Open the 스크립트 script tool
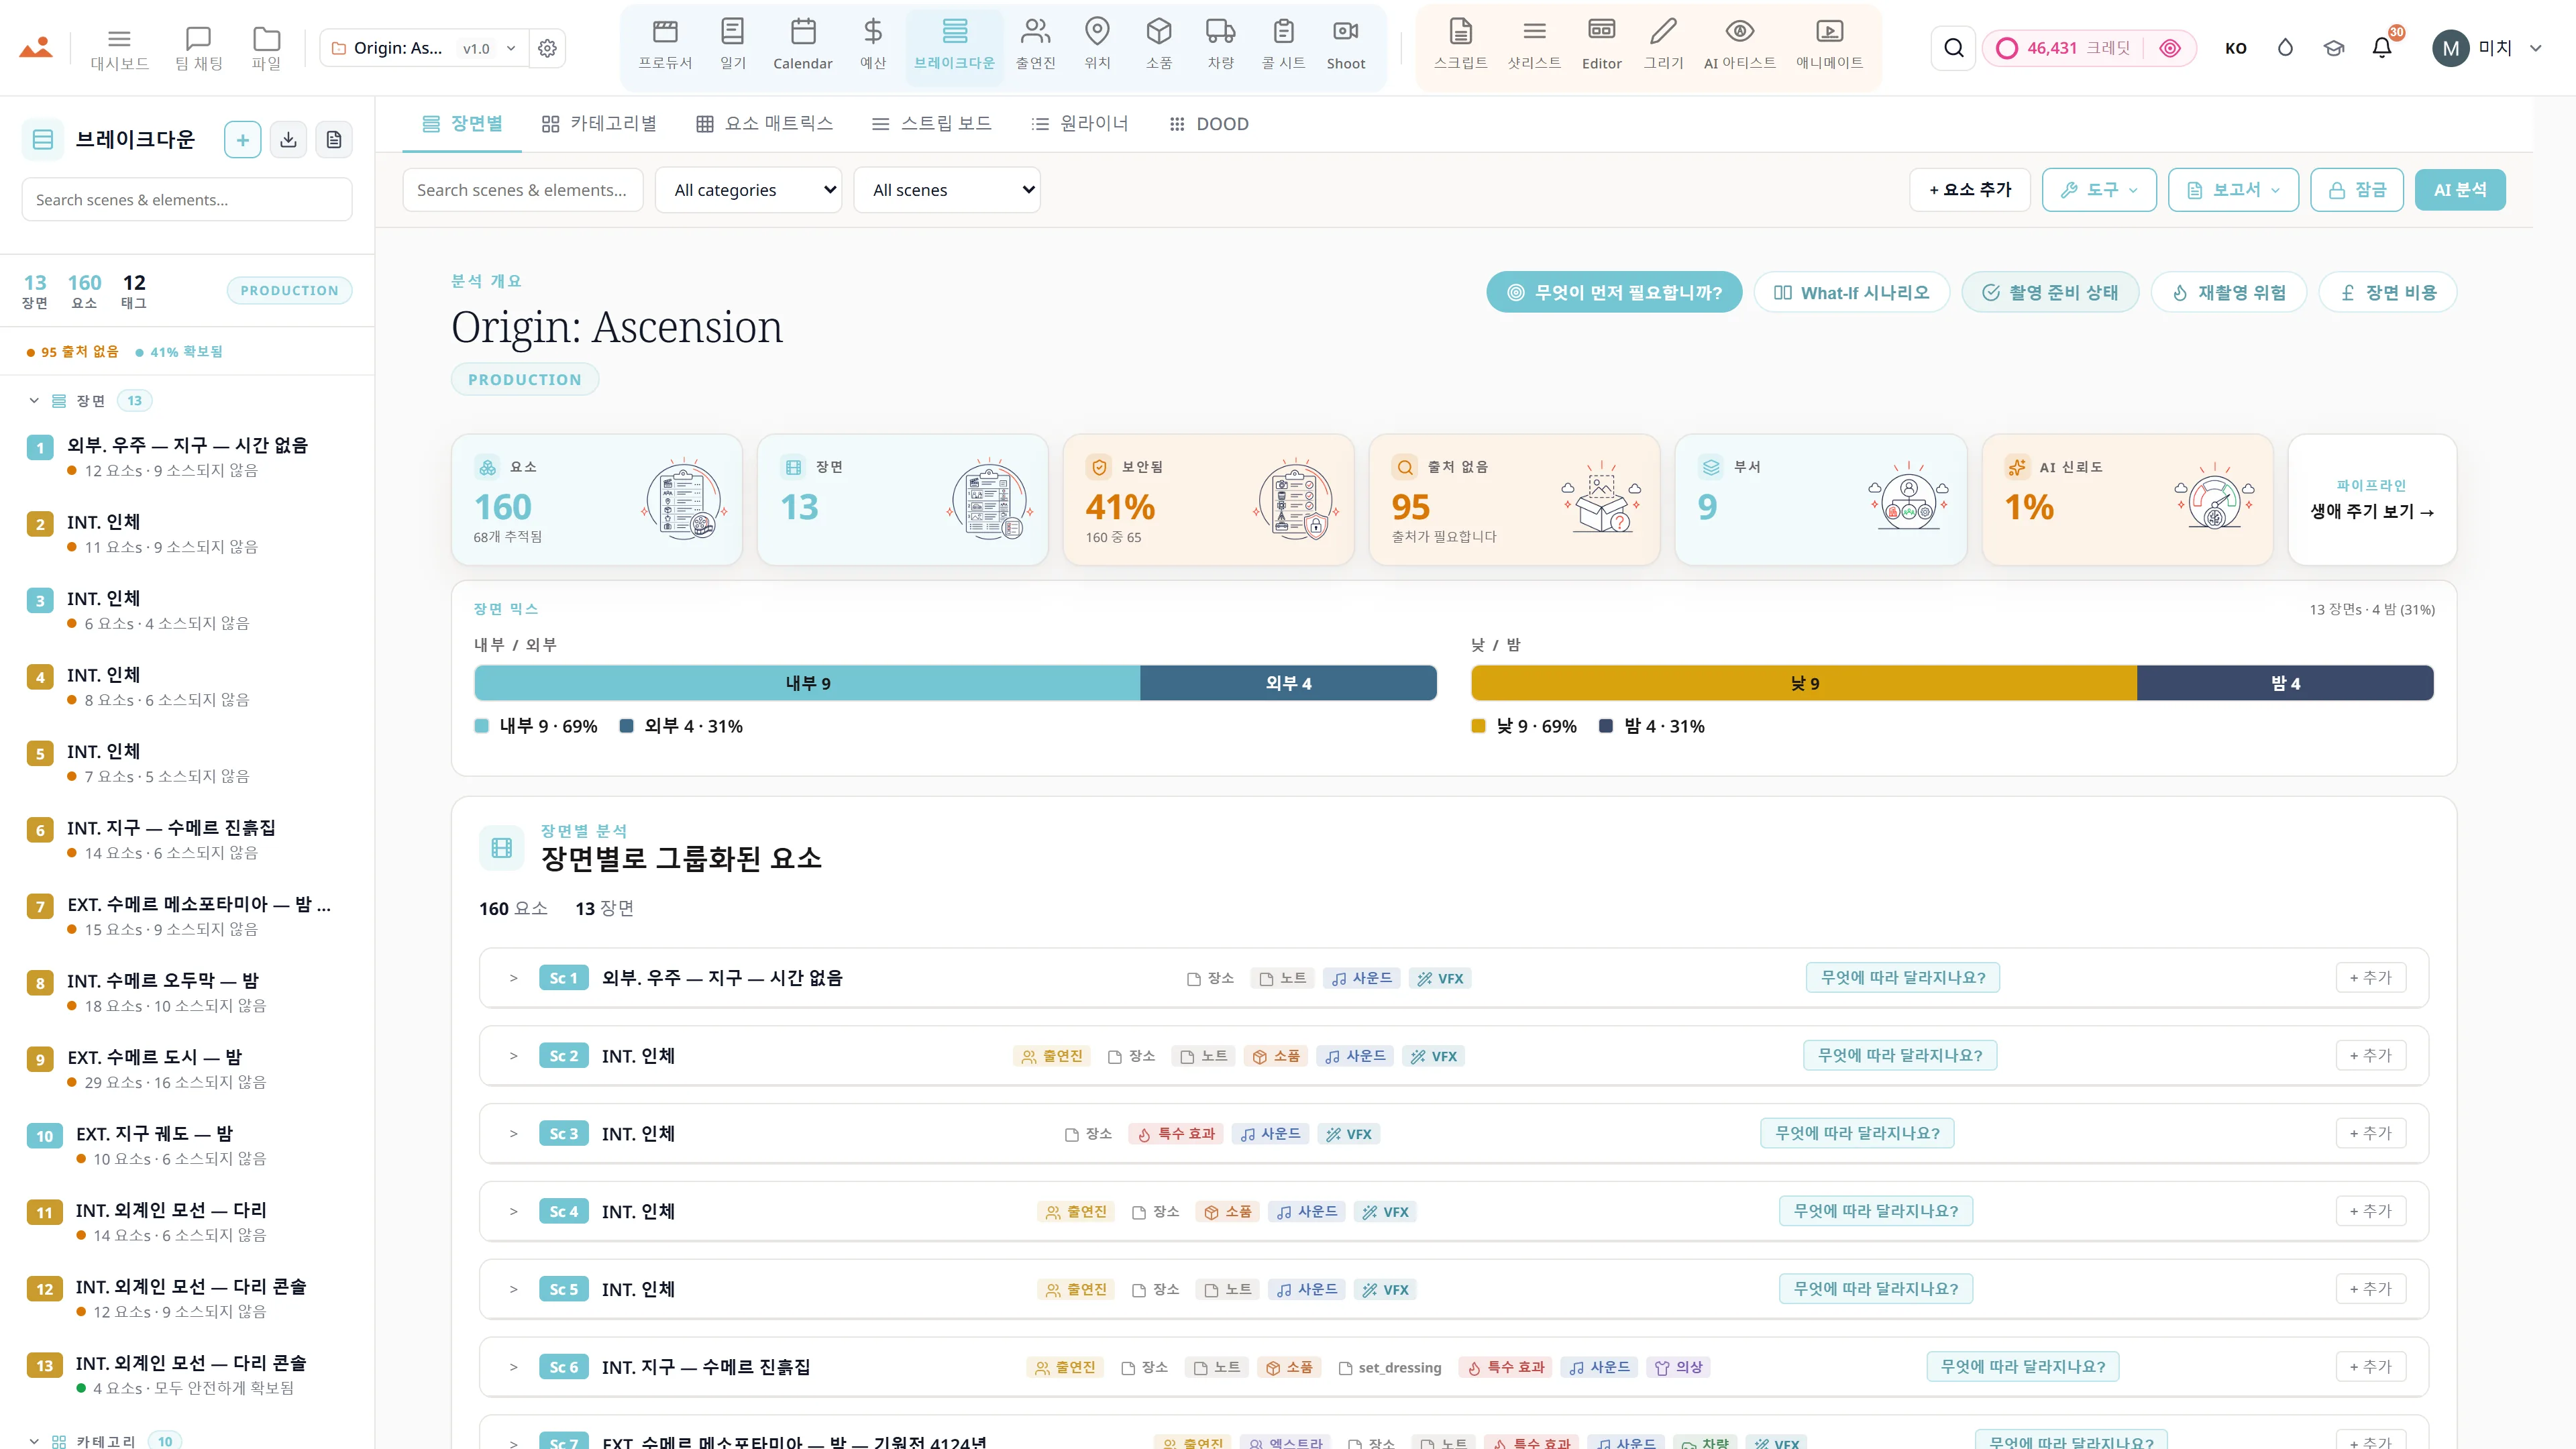This screenshot has width=2576, height=1449. click(x=1460, y=46)
